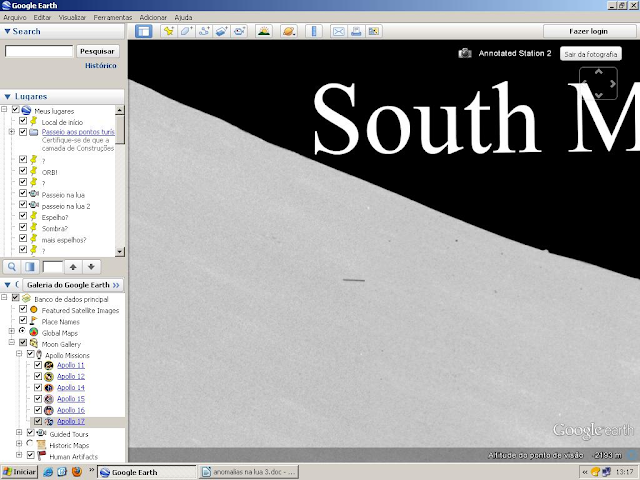The image size is (640, 480).
Task: Click the camera icon beside Annotated Station 2
Action: pos(464,53)
